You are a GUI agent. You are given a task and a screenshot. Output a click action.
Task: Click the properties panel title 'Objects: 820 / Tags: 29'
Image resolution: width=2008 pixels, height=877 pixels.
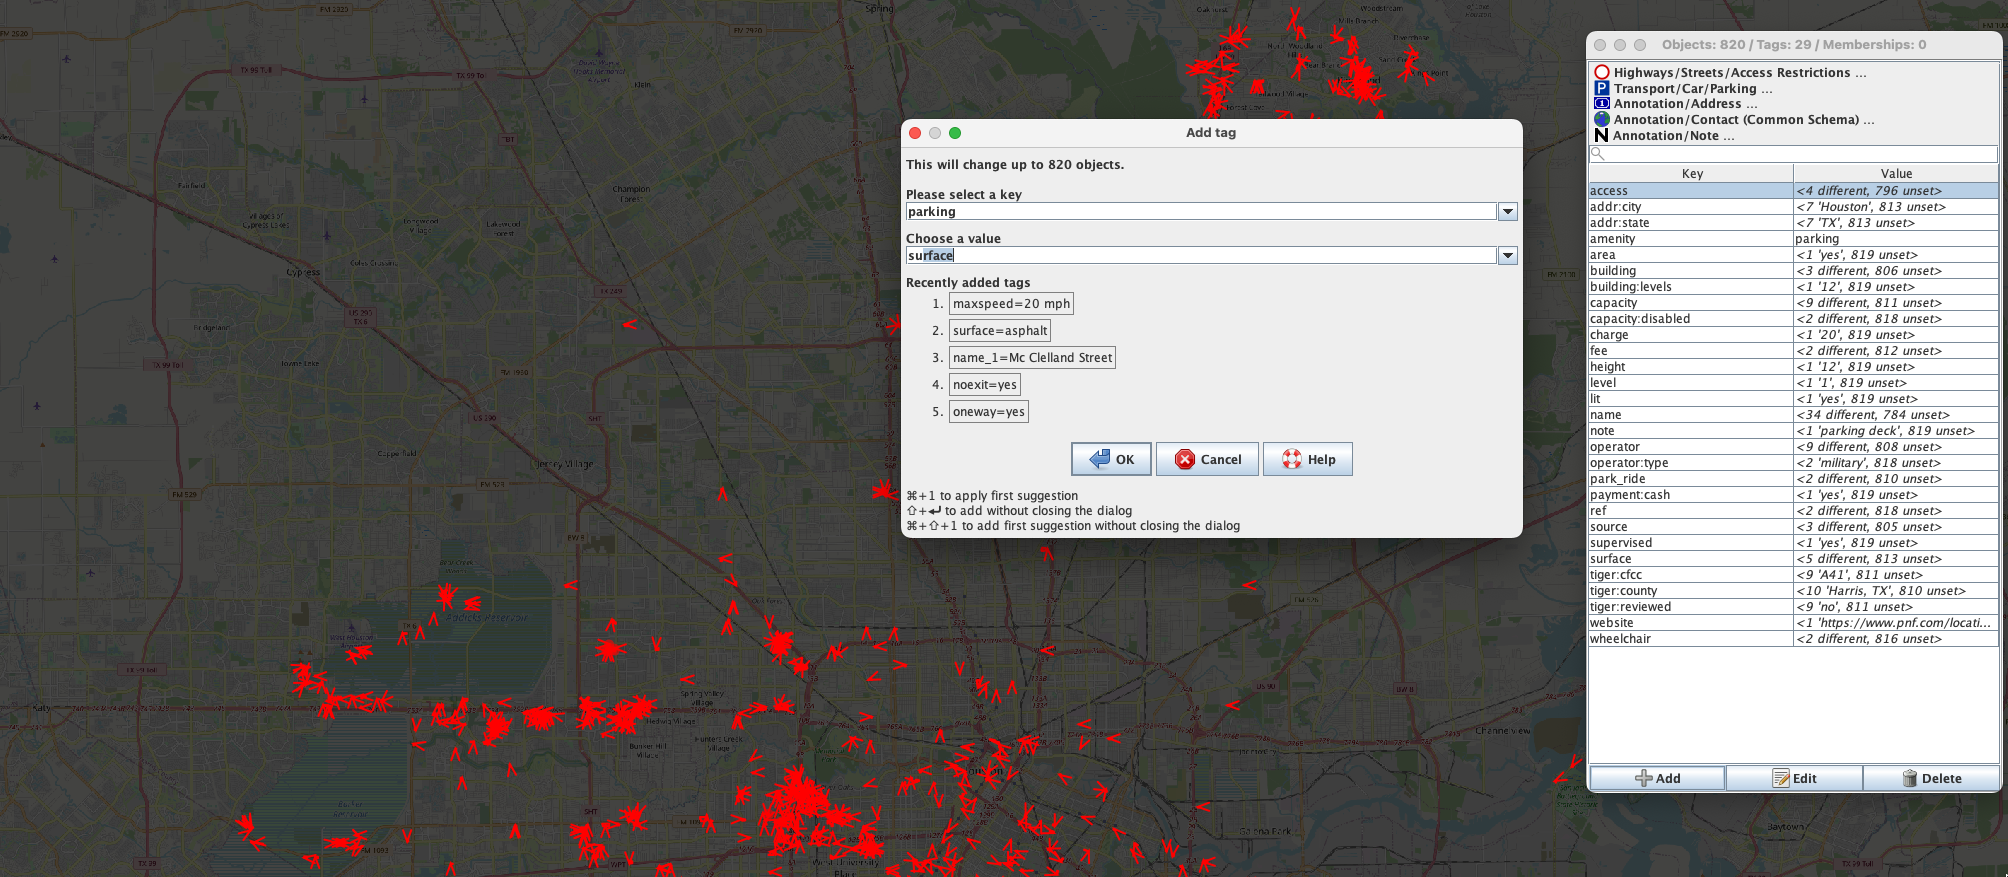click(1793, 45)
